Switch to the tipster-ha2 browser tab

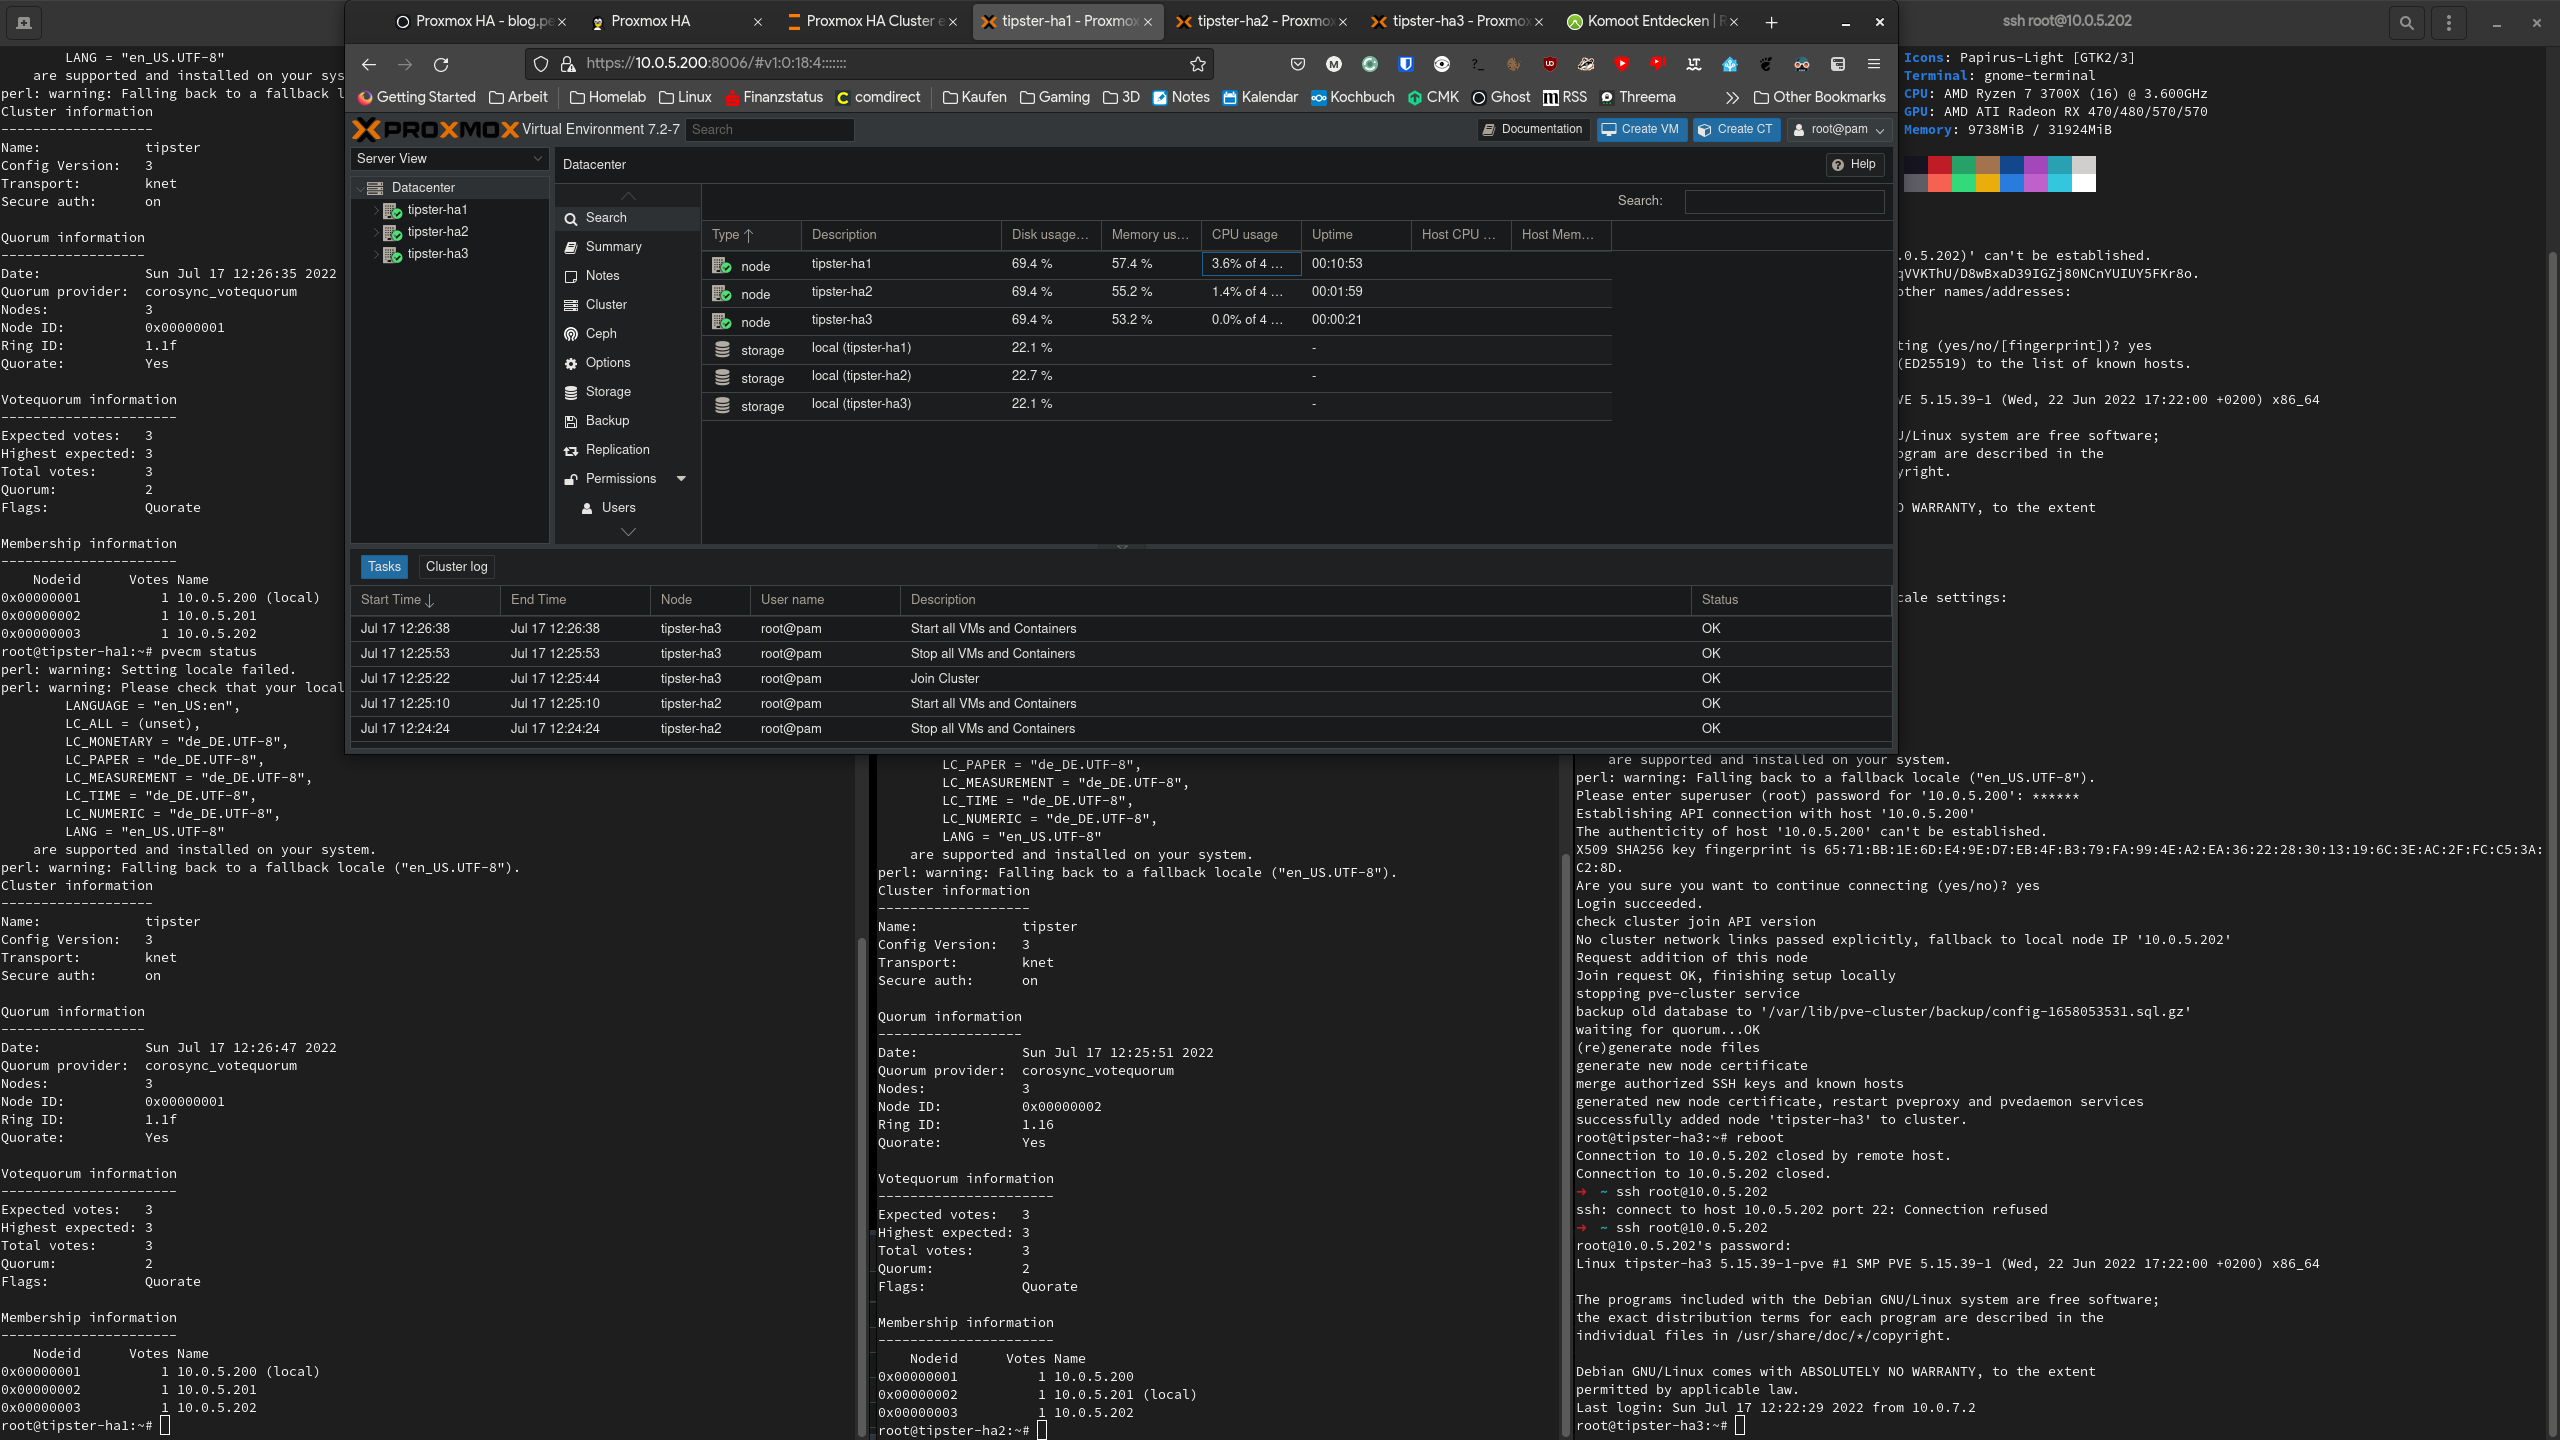click(1261, 22)
